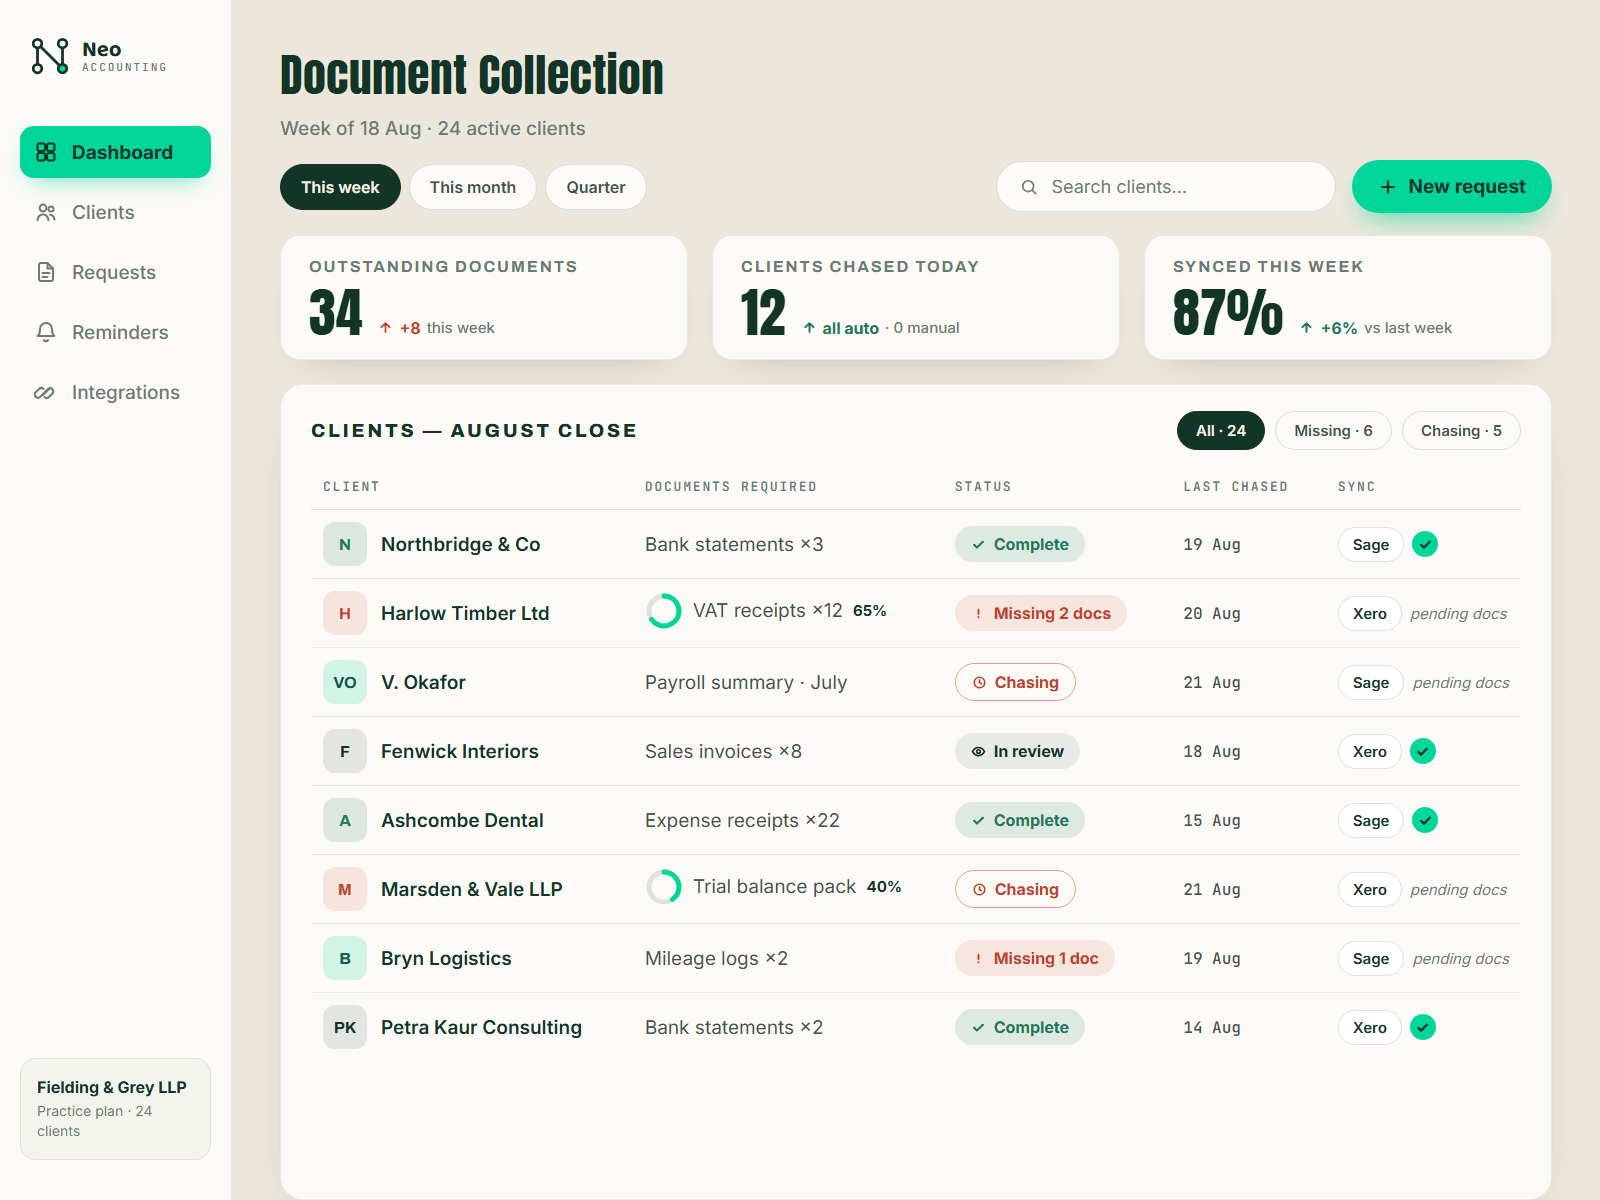Switch to This month period

tap(473, 187)
